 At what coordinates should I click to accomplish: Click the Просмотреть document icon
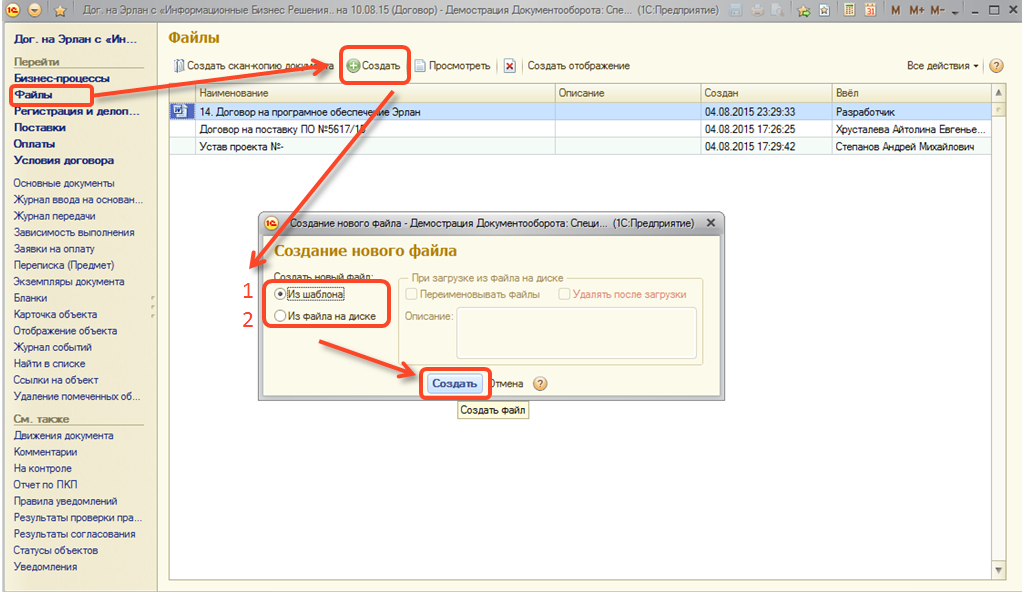(421, 66)
